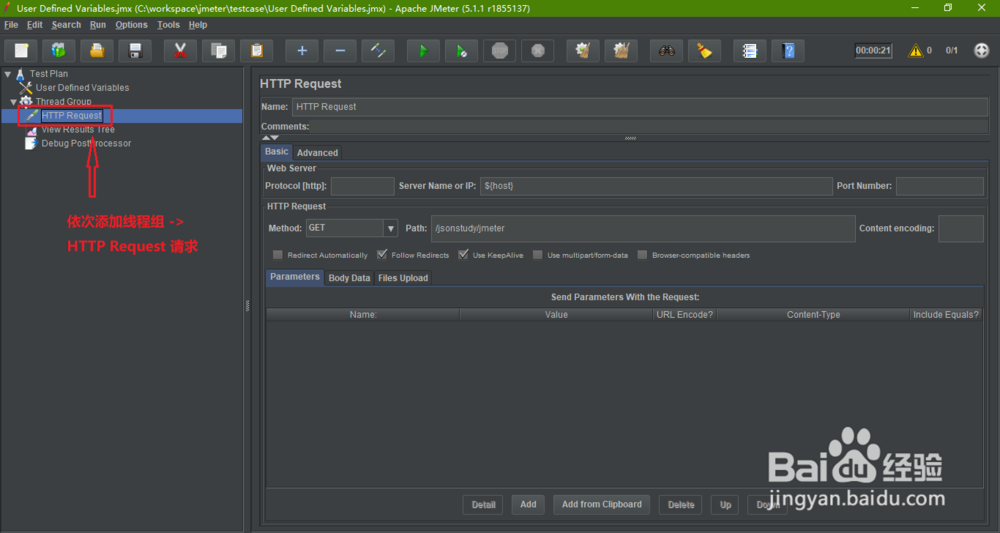Enable Browser-compatible headers checkbox
1000x533 pixels.
(x=642, y=255)
